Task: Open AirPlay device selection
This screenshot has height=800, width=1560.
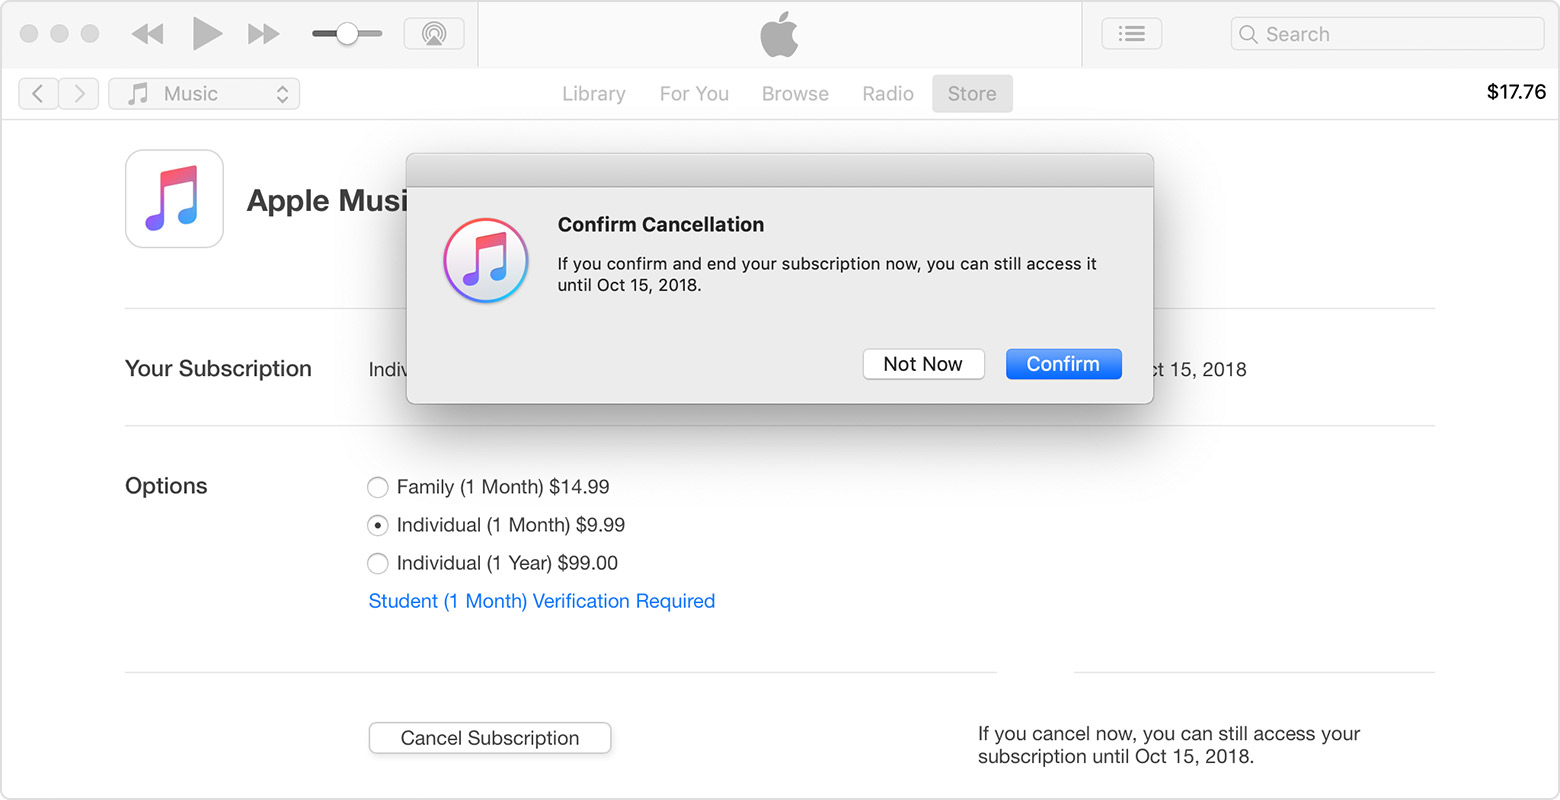Action: [433, 32]
